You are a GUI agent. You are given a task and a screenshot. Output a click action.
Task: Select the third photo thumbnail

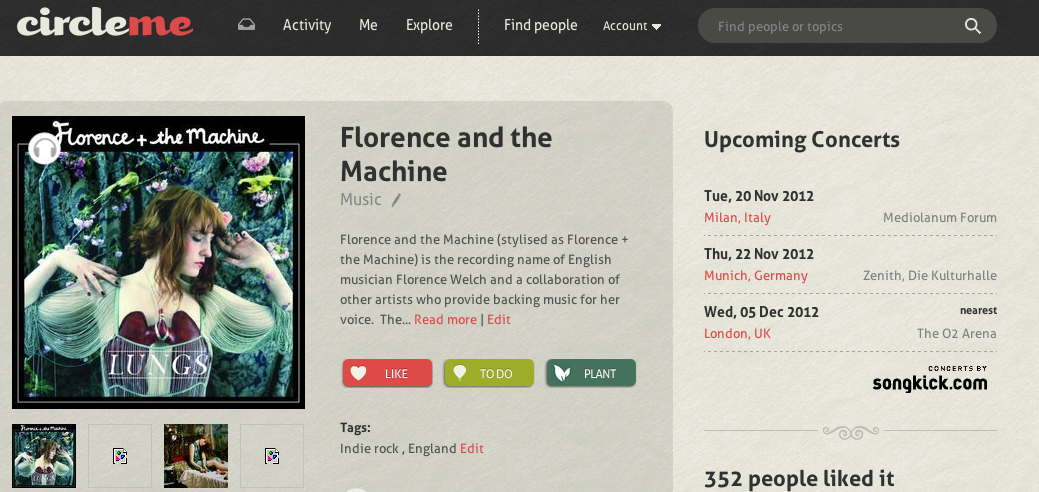coord(196,456)
